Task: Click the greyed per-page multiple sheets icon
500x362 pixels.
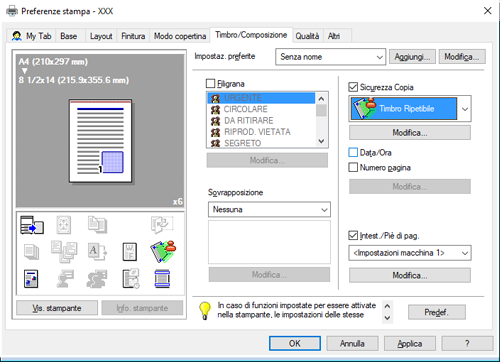Action: pyautogui.click(x=64, y=252)
